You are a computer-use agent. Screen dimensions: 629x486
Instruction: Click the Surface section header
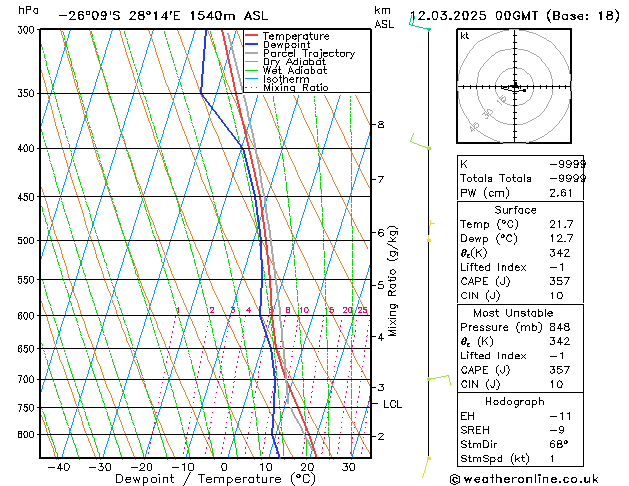(x=516, y=210)
